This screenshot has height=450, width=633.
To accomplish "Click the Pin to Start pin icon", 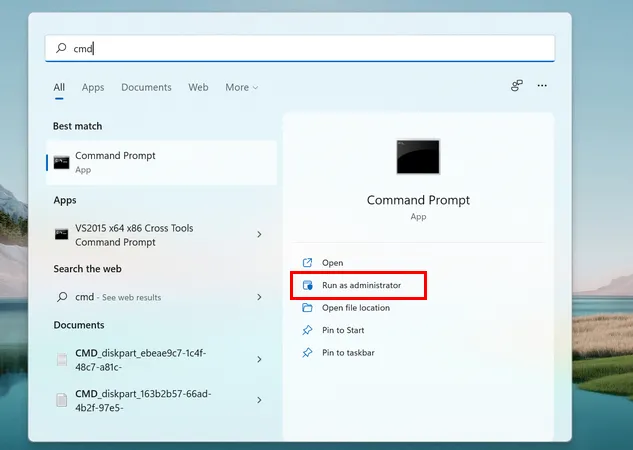I will (x=308, y=330).
